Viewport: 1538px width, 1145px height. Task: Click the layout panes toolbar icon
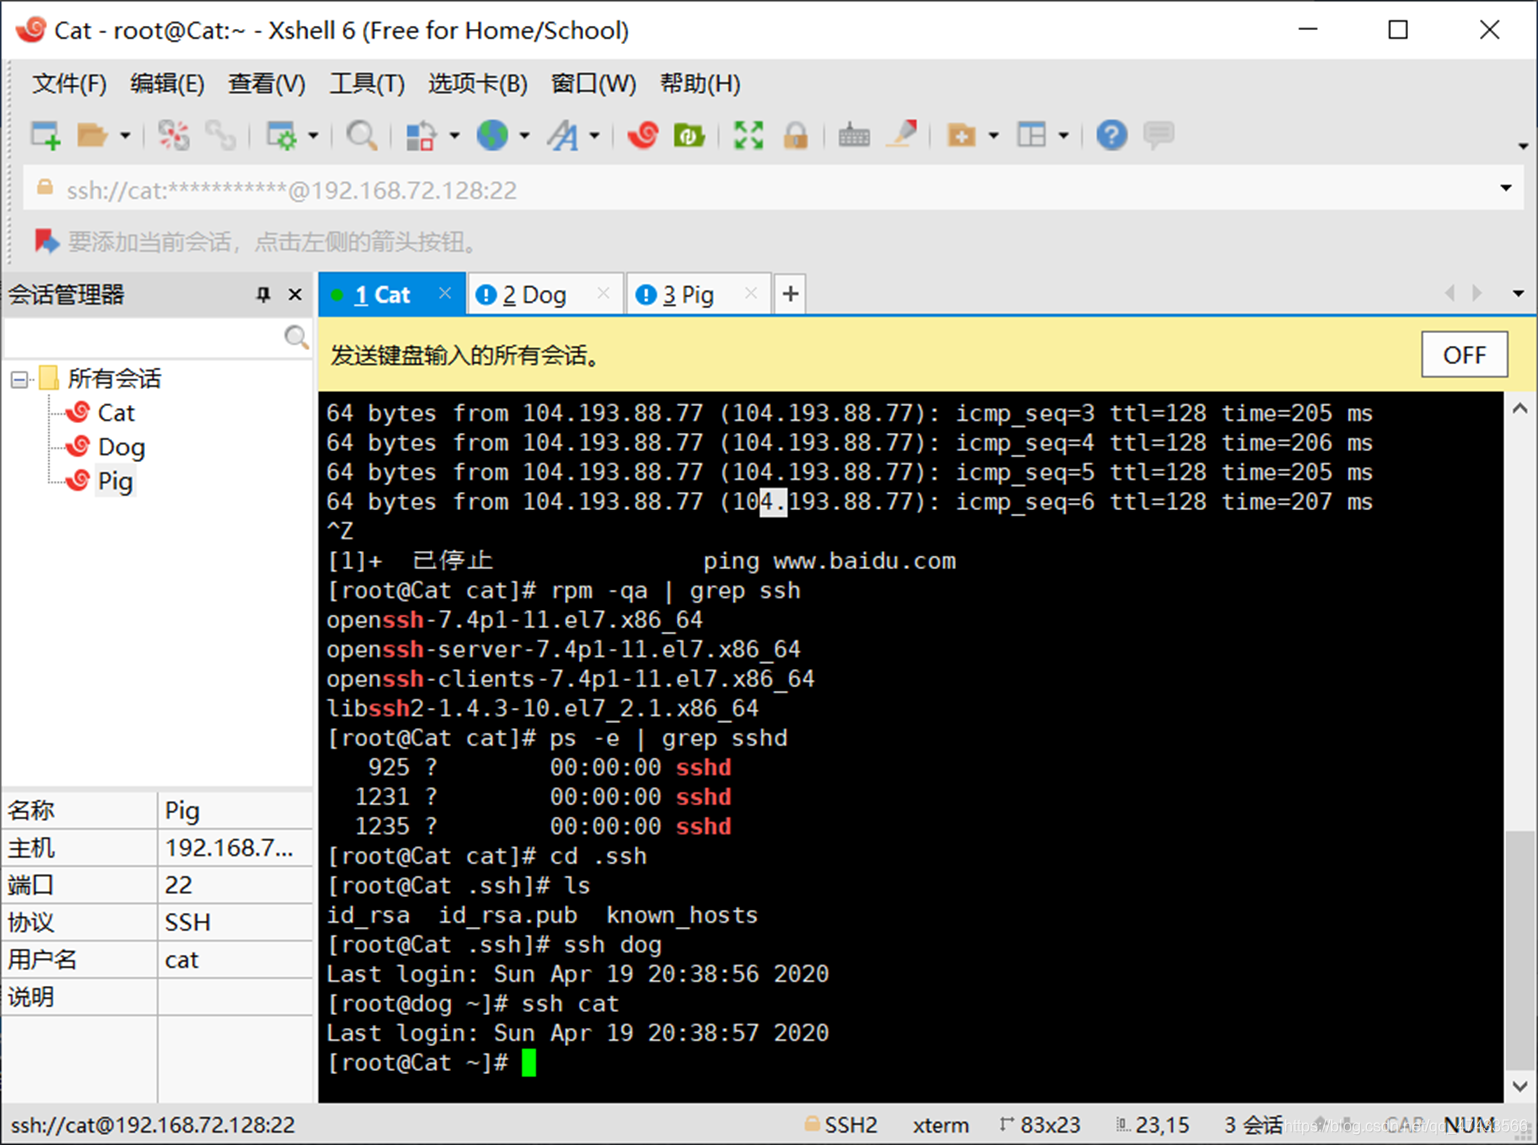(x=1031, y=135)
